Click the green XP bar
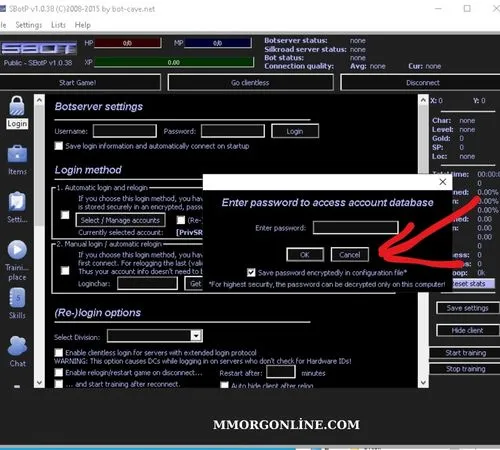 pos(174,62)
